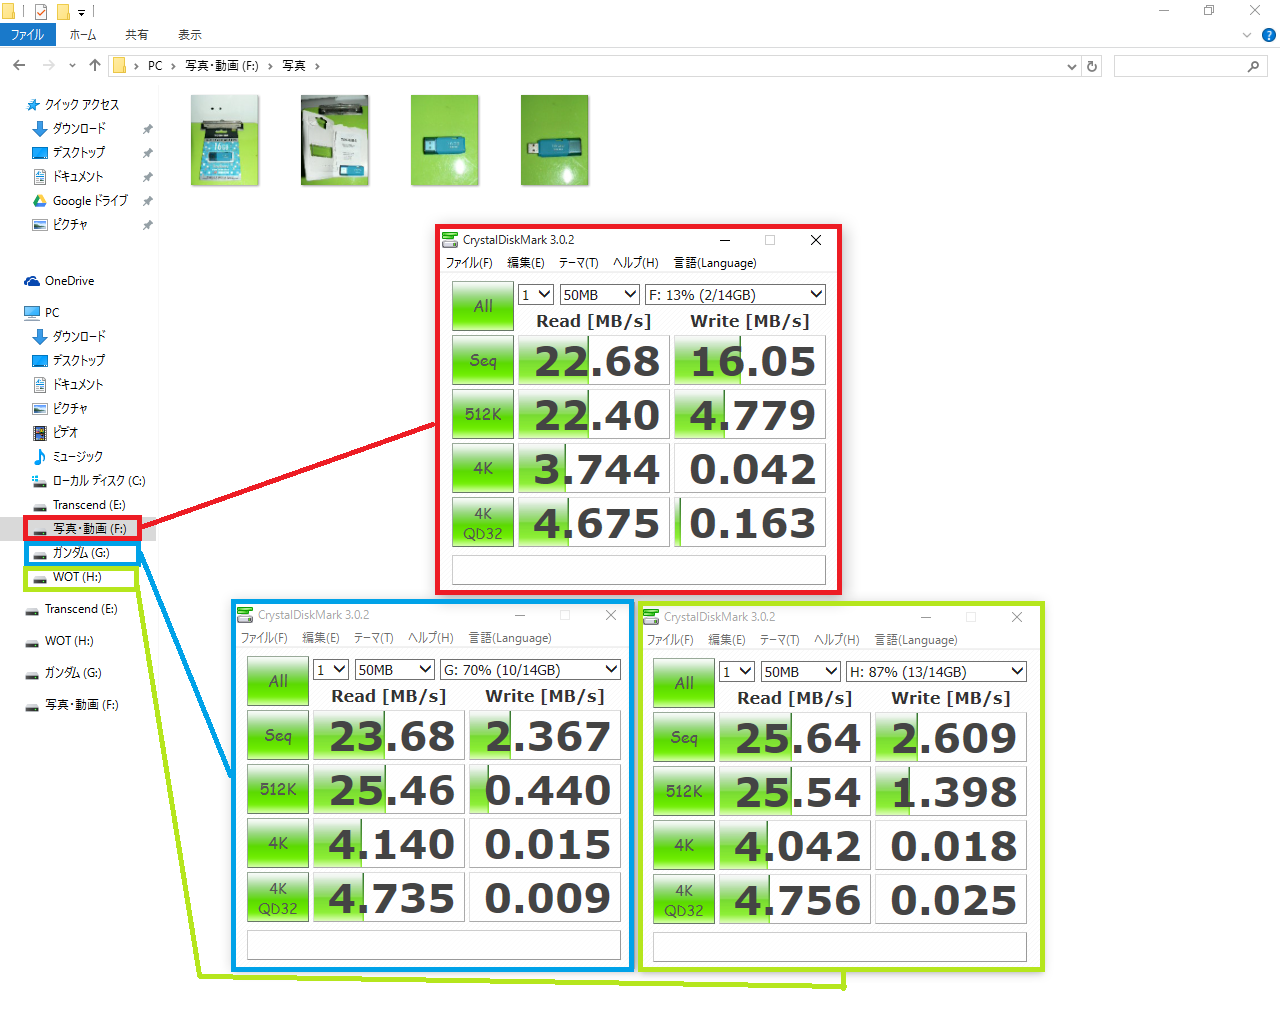Open the テーマ(T) menu in red-bordered window
Viewport: 1280px width, 1024px height.
pyautogui.click(x=578, y=263)
